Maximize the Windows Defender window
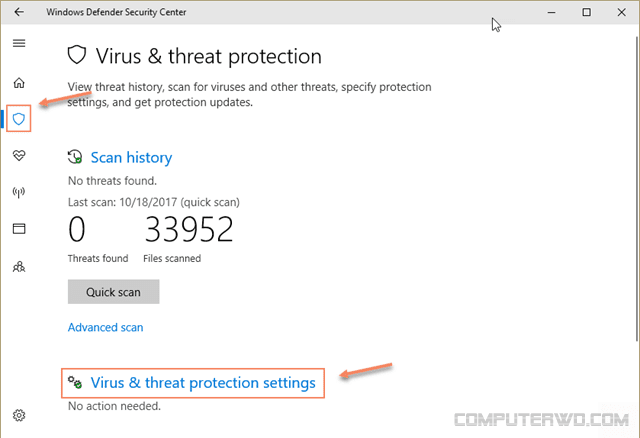The height and width of the screenshot is (438, 640). (587, 12)
